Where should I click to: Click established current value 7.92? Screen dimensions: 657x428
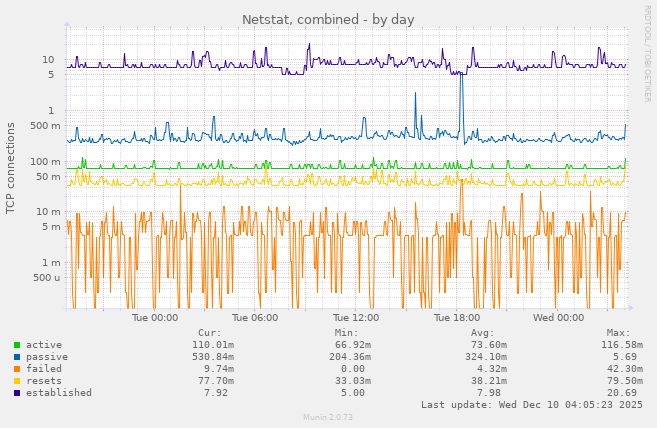point(216,393)
